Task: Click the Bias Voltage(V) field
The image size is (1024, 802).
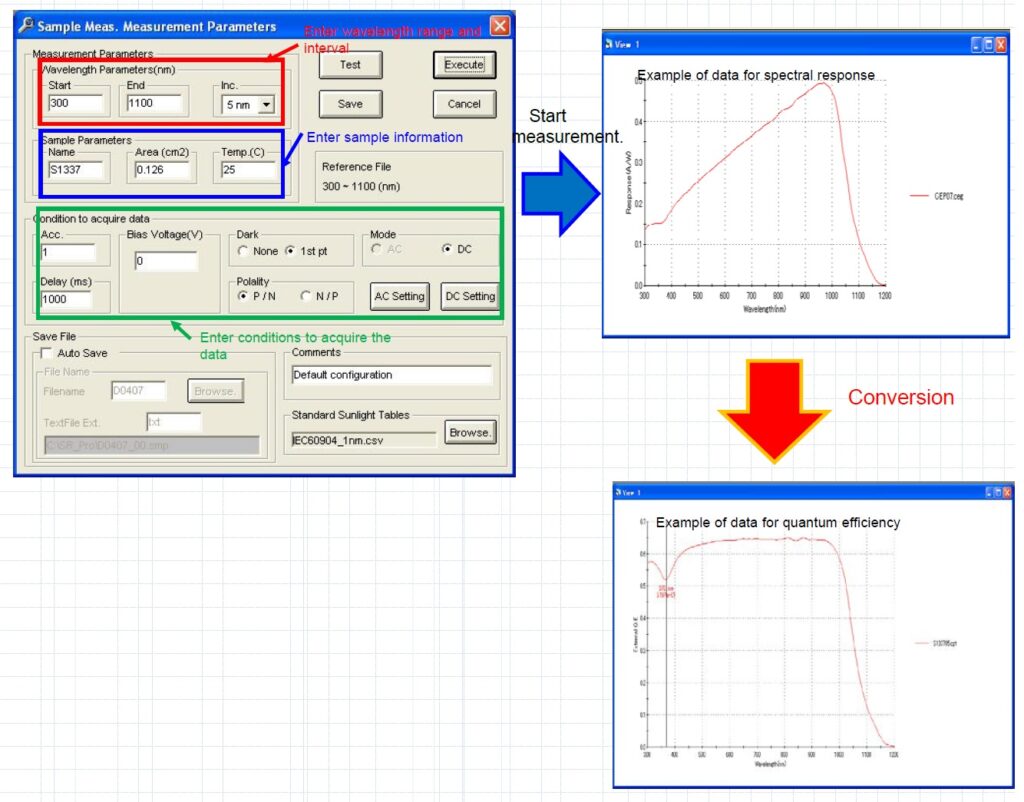Action: (166, 261)
